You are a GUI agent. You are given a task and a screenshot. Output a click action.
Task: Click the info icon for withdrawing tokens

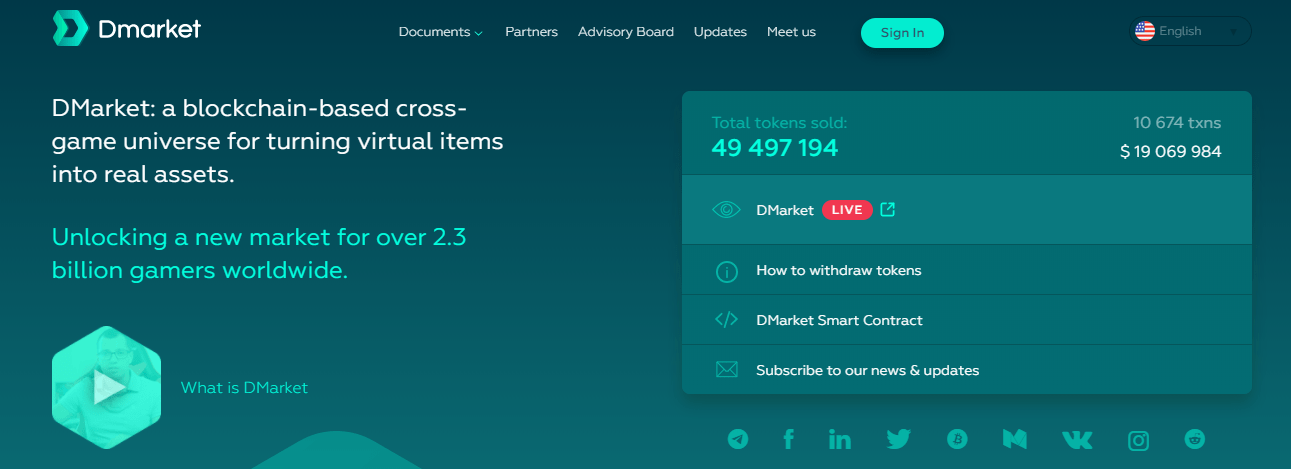click(726, 271)
